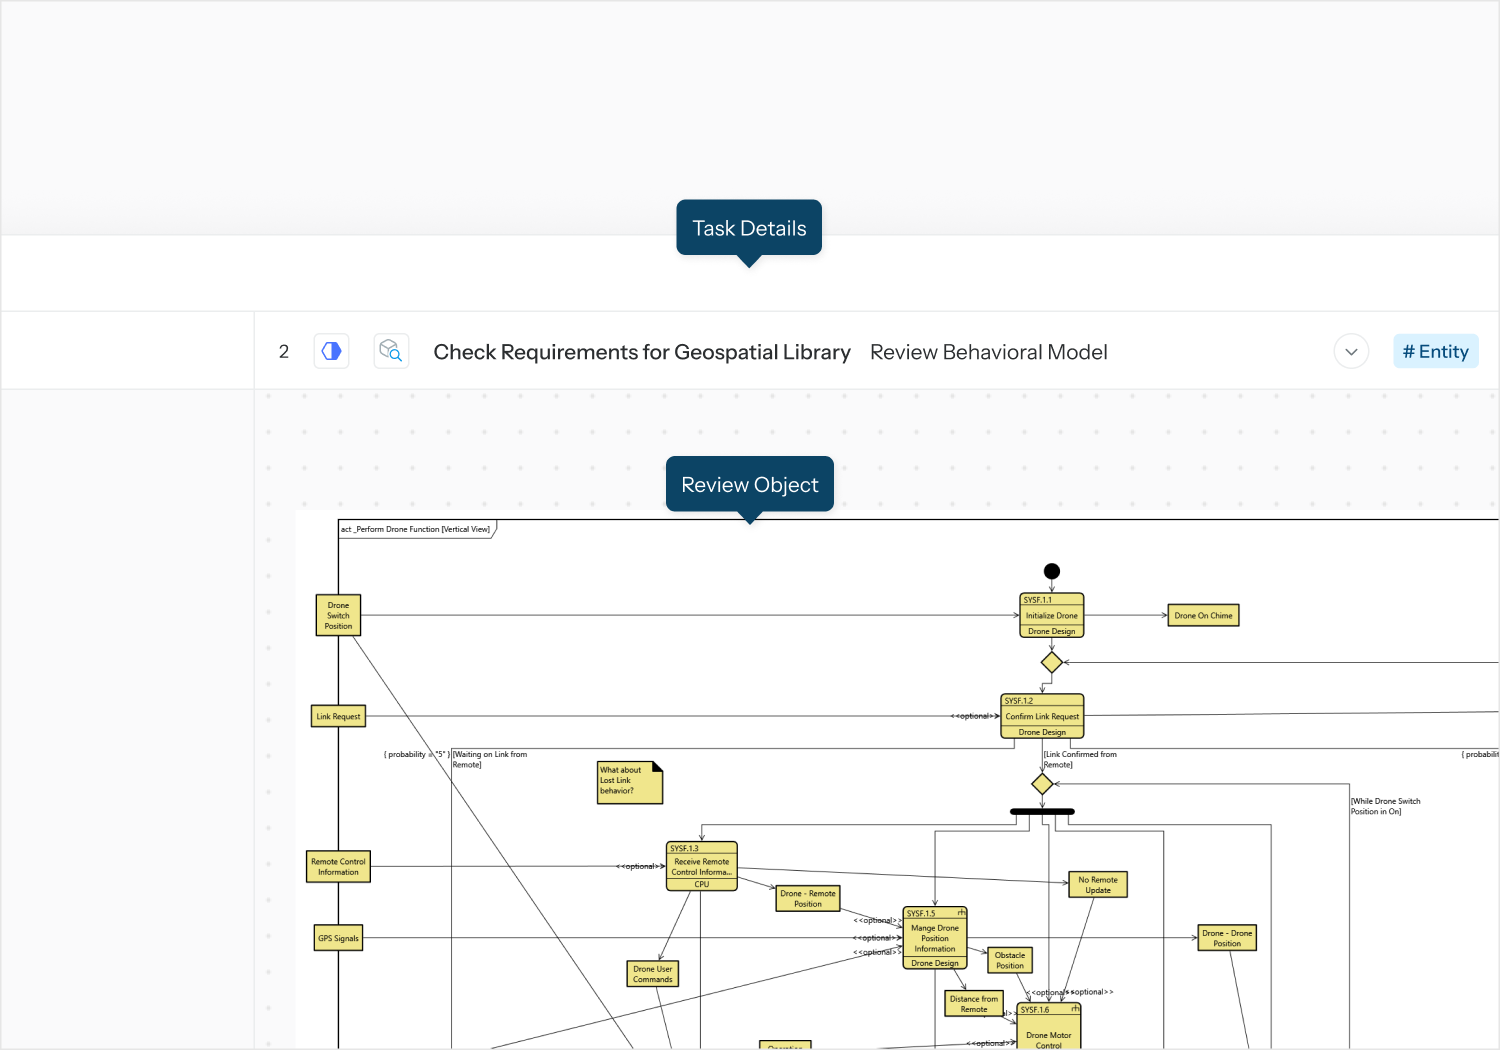Expand the task row chevron dropdown
Image resolution: width=1500 pixels, height=1050 pixels.
[1351, 352]
